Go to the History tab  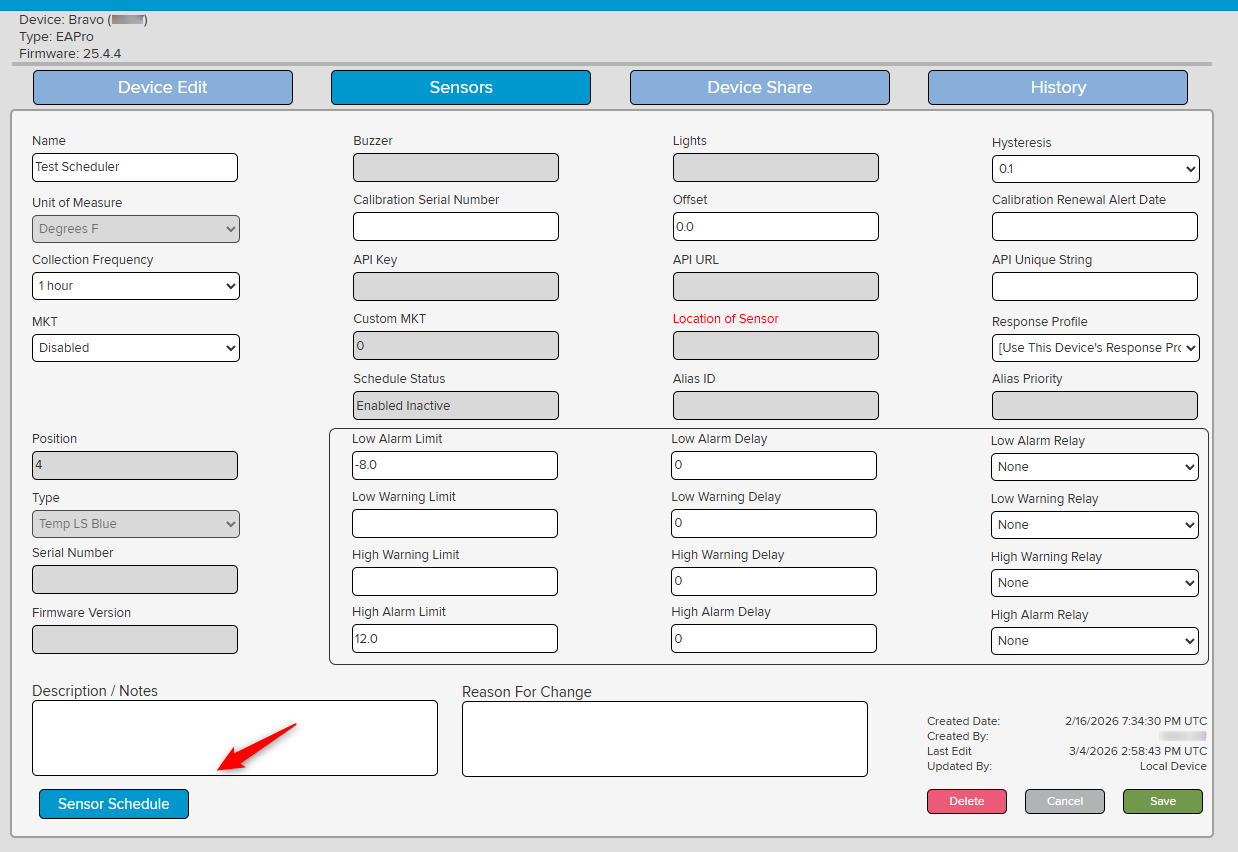click(x=1057, y=88)
